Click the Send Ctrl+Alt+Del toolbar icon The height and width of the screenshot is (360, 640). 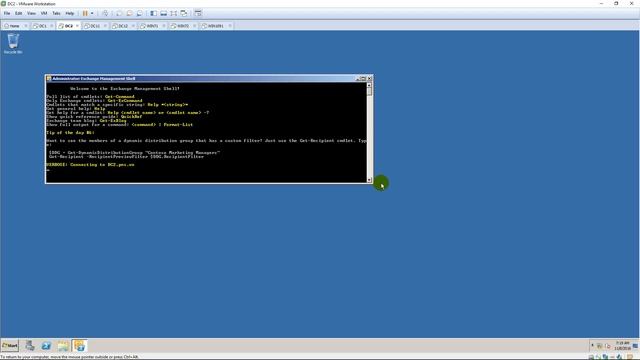[x=105, y=13]
